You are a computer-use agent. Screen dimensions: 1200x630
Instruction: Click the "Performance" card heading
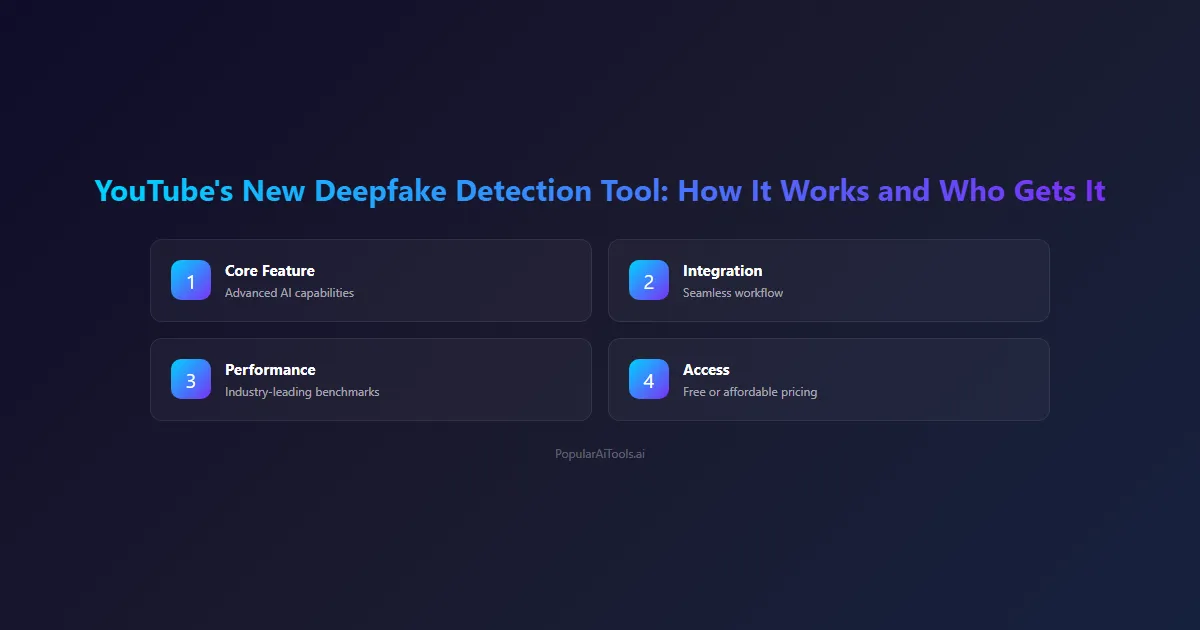[270, 369]
